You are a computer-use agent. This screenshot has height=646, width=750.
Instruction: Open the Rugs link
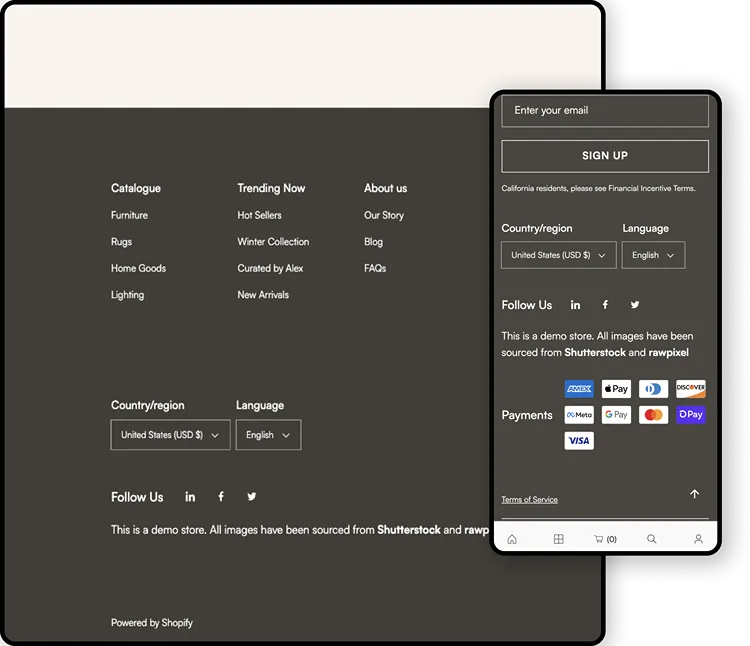(121, 242)
